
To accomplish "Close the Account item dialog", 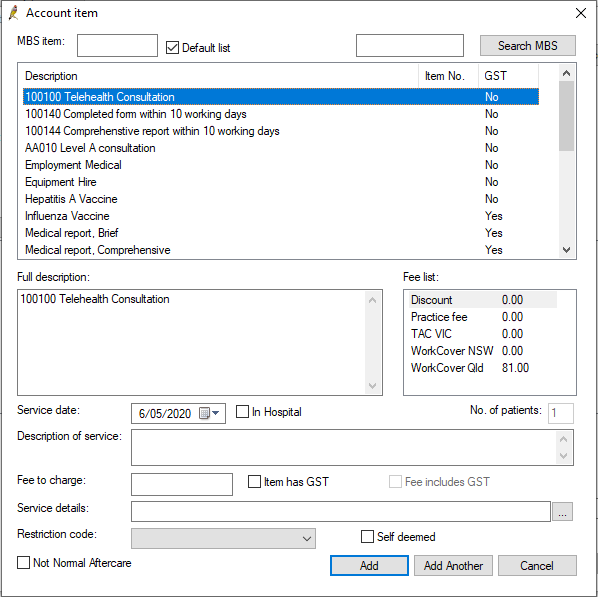I will click(x=581, y=13).
